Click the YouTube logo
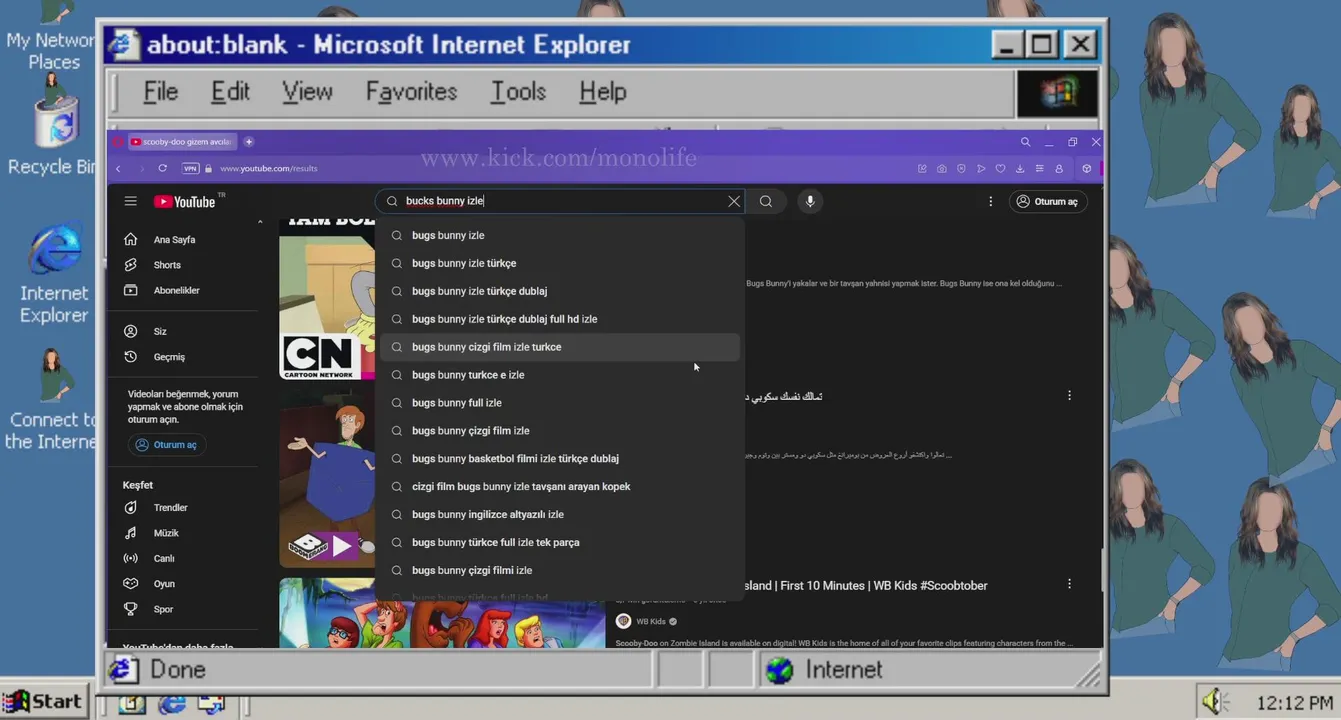 point(185,201)
